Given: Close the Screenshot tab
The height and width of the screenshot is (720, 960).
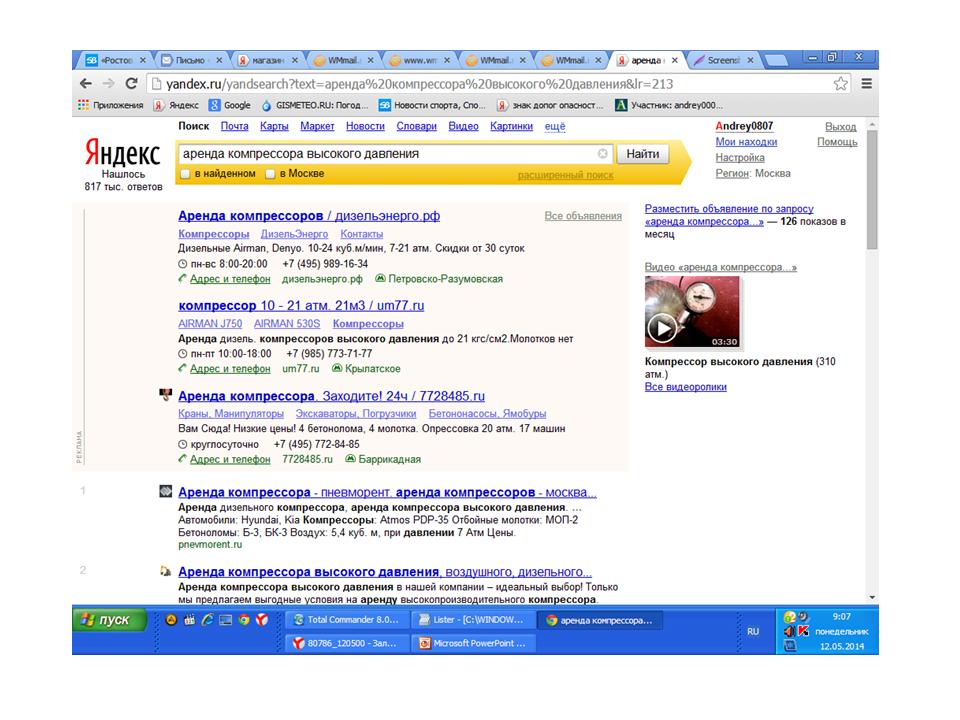Looking at the screenshot, I should click(750, 60).
